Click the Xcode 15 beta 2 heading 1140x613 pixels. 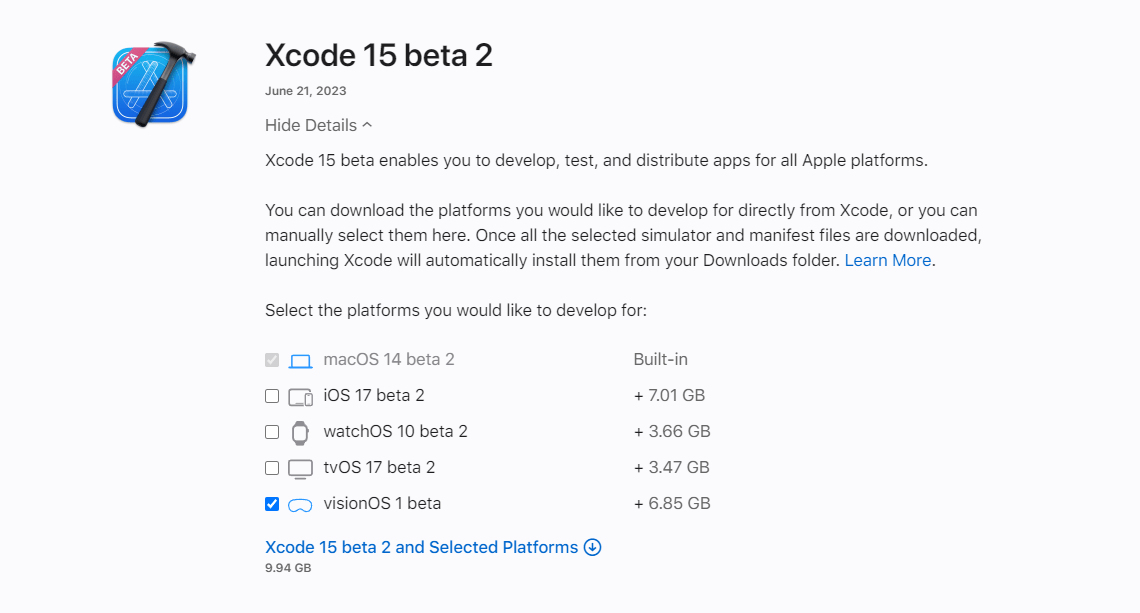[379, 55]
